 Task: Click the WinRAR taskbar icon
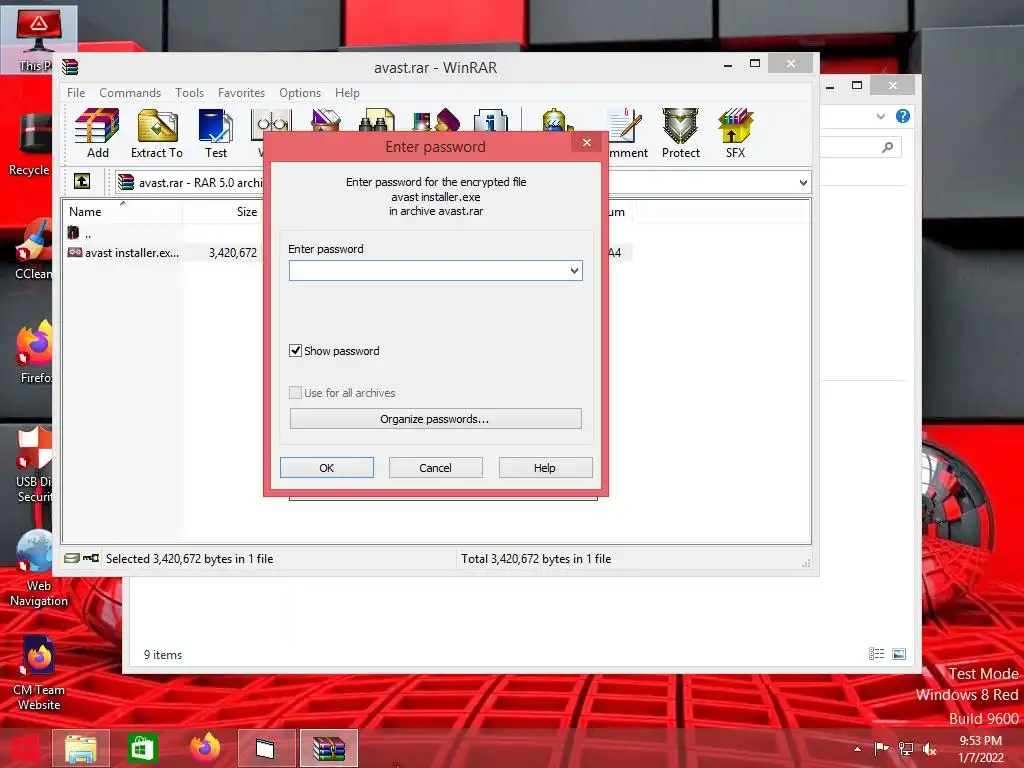[328, 748]
